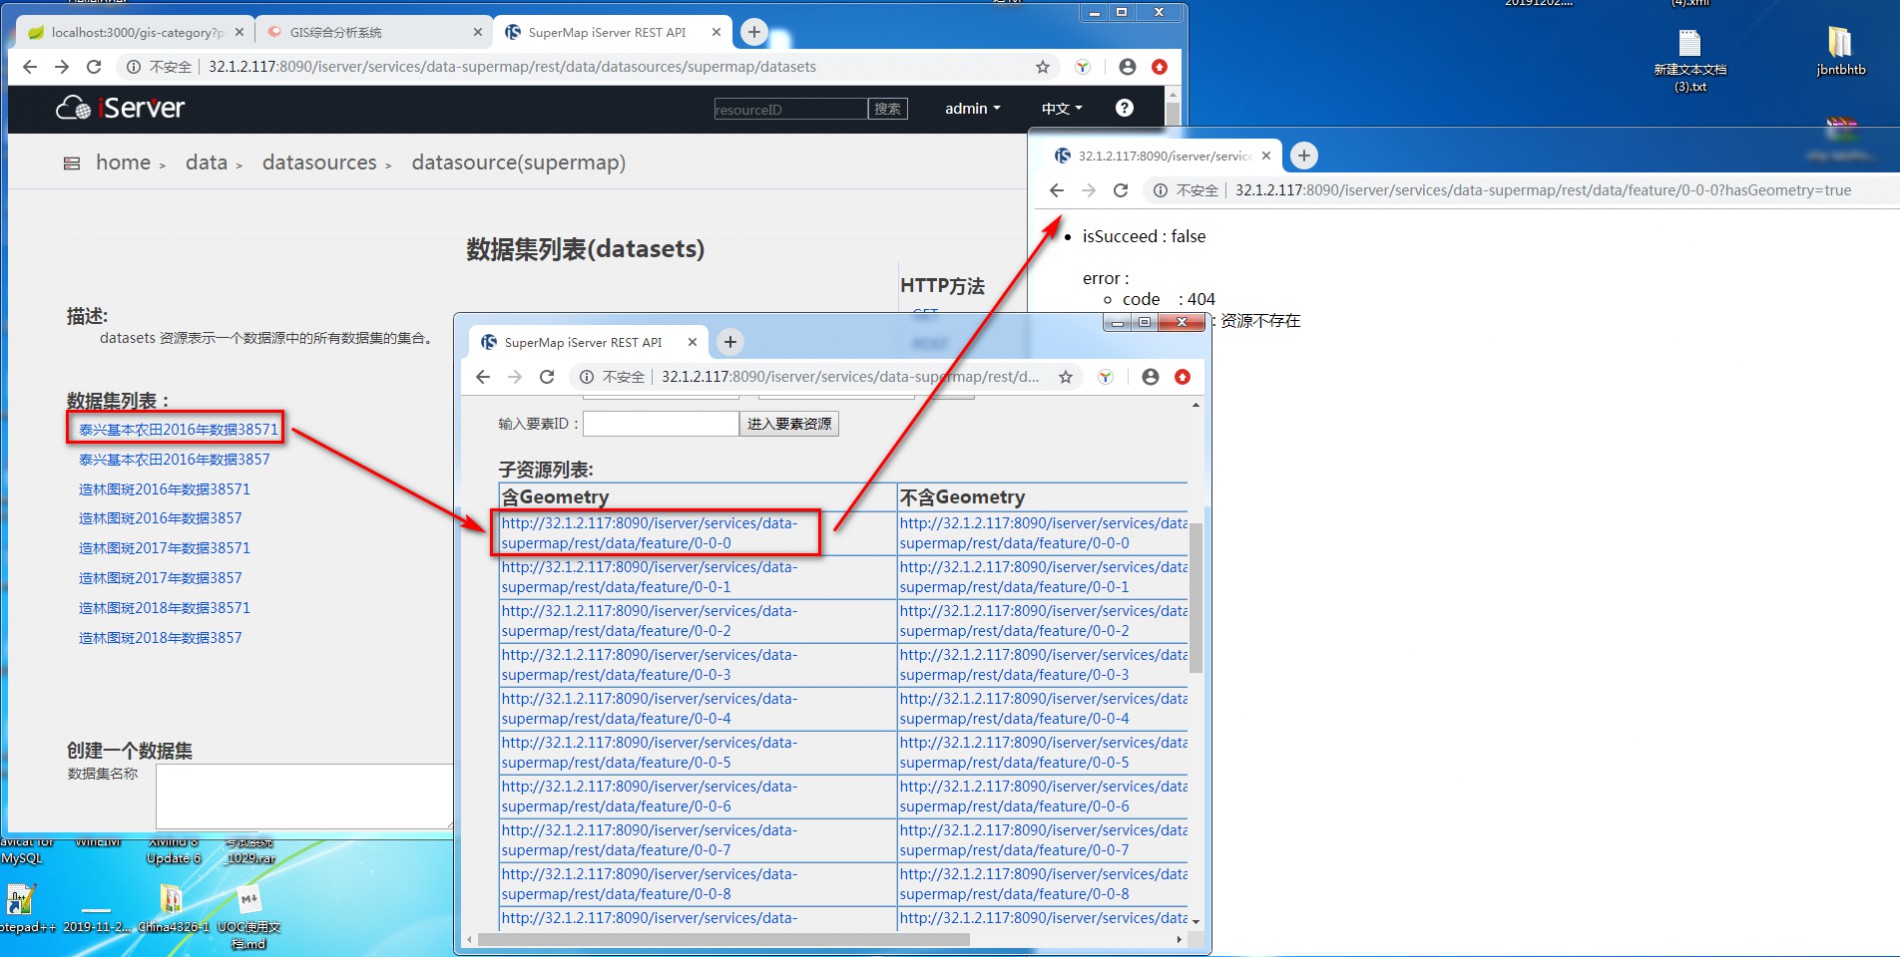Image resolution: width=1900 pixels, height=957 pixels.
Task: Open the 中文 language dropdown
Action: [x=1061, y=108]
